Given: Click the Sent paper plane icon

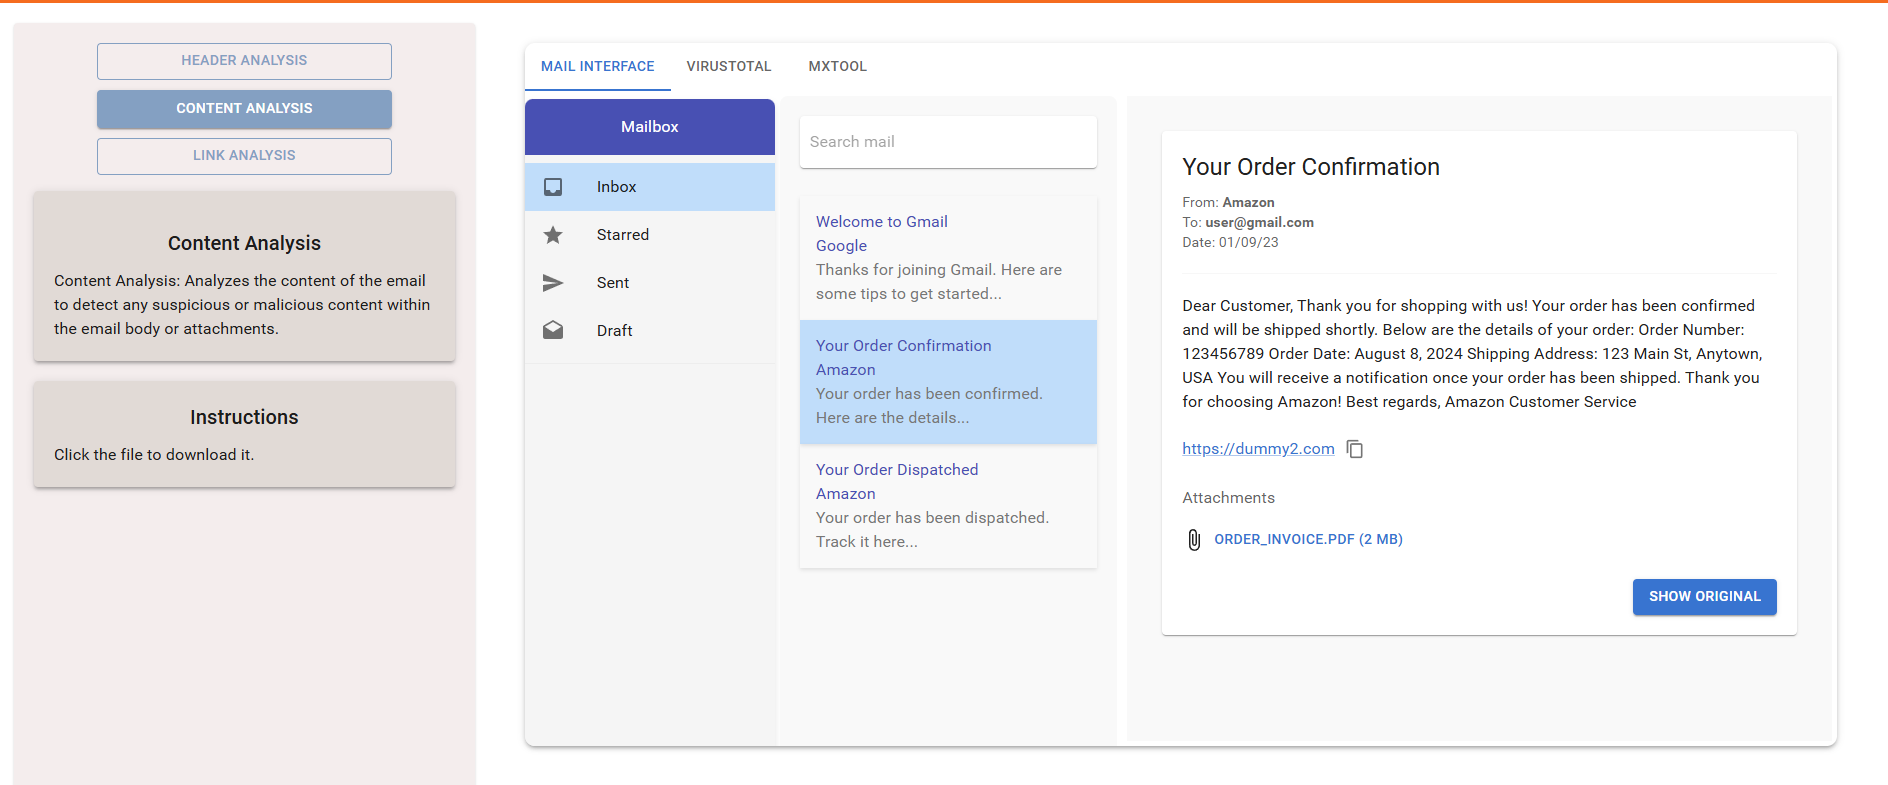Looking at the screenshot, I should tap(553, 283).
